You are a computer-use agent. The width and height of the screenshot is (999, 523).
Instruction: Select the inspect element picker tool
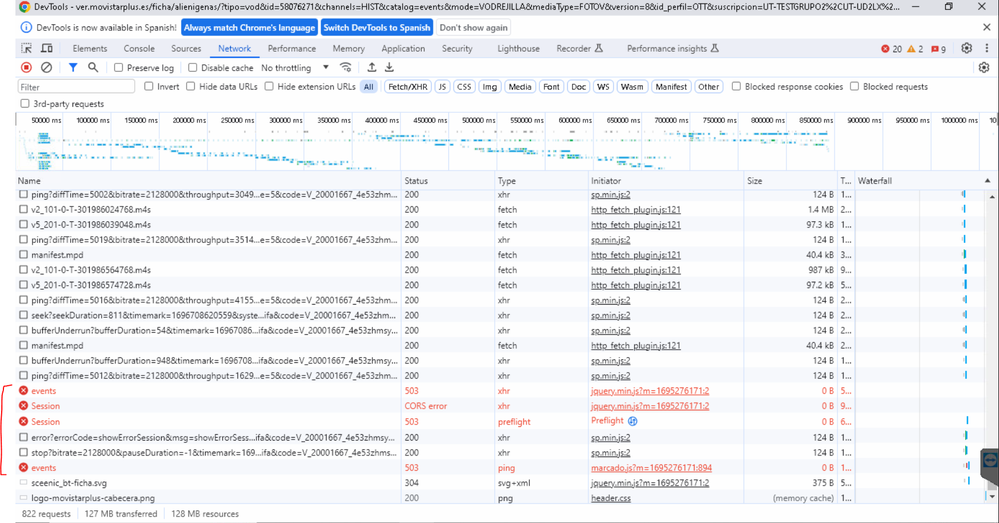(28, 48)
